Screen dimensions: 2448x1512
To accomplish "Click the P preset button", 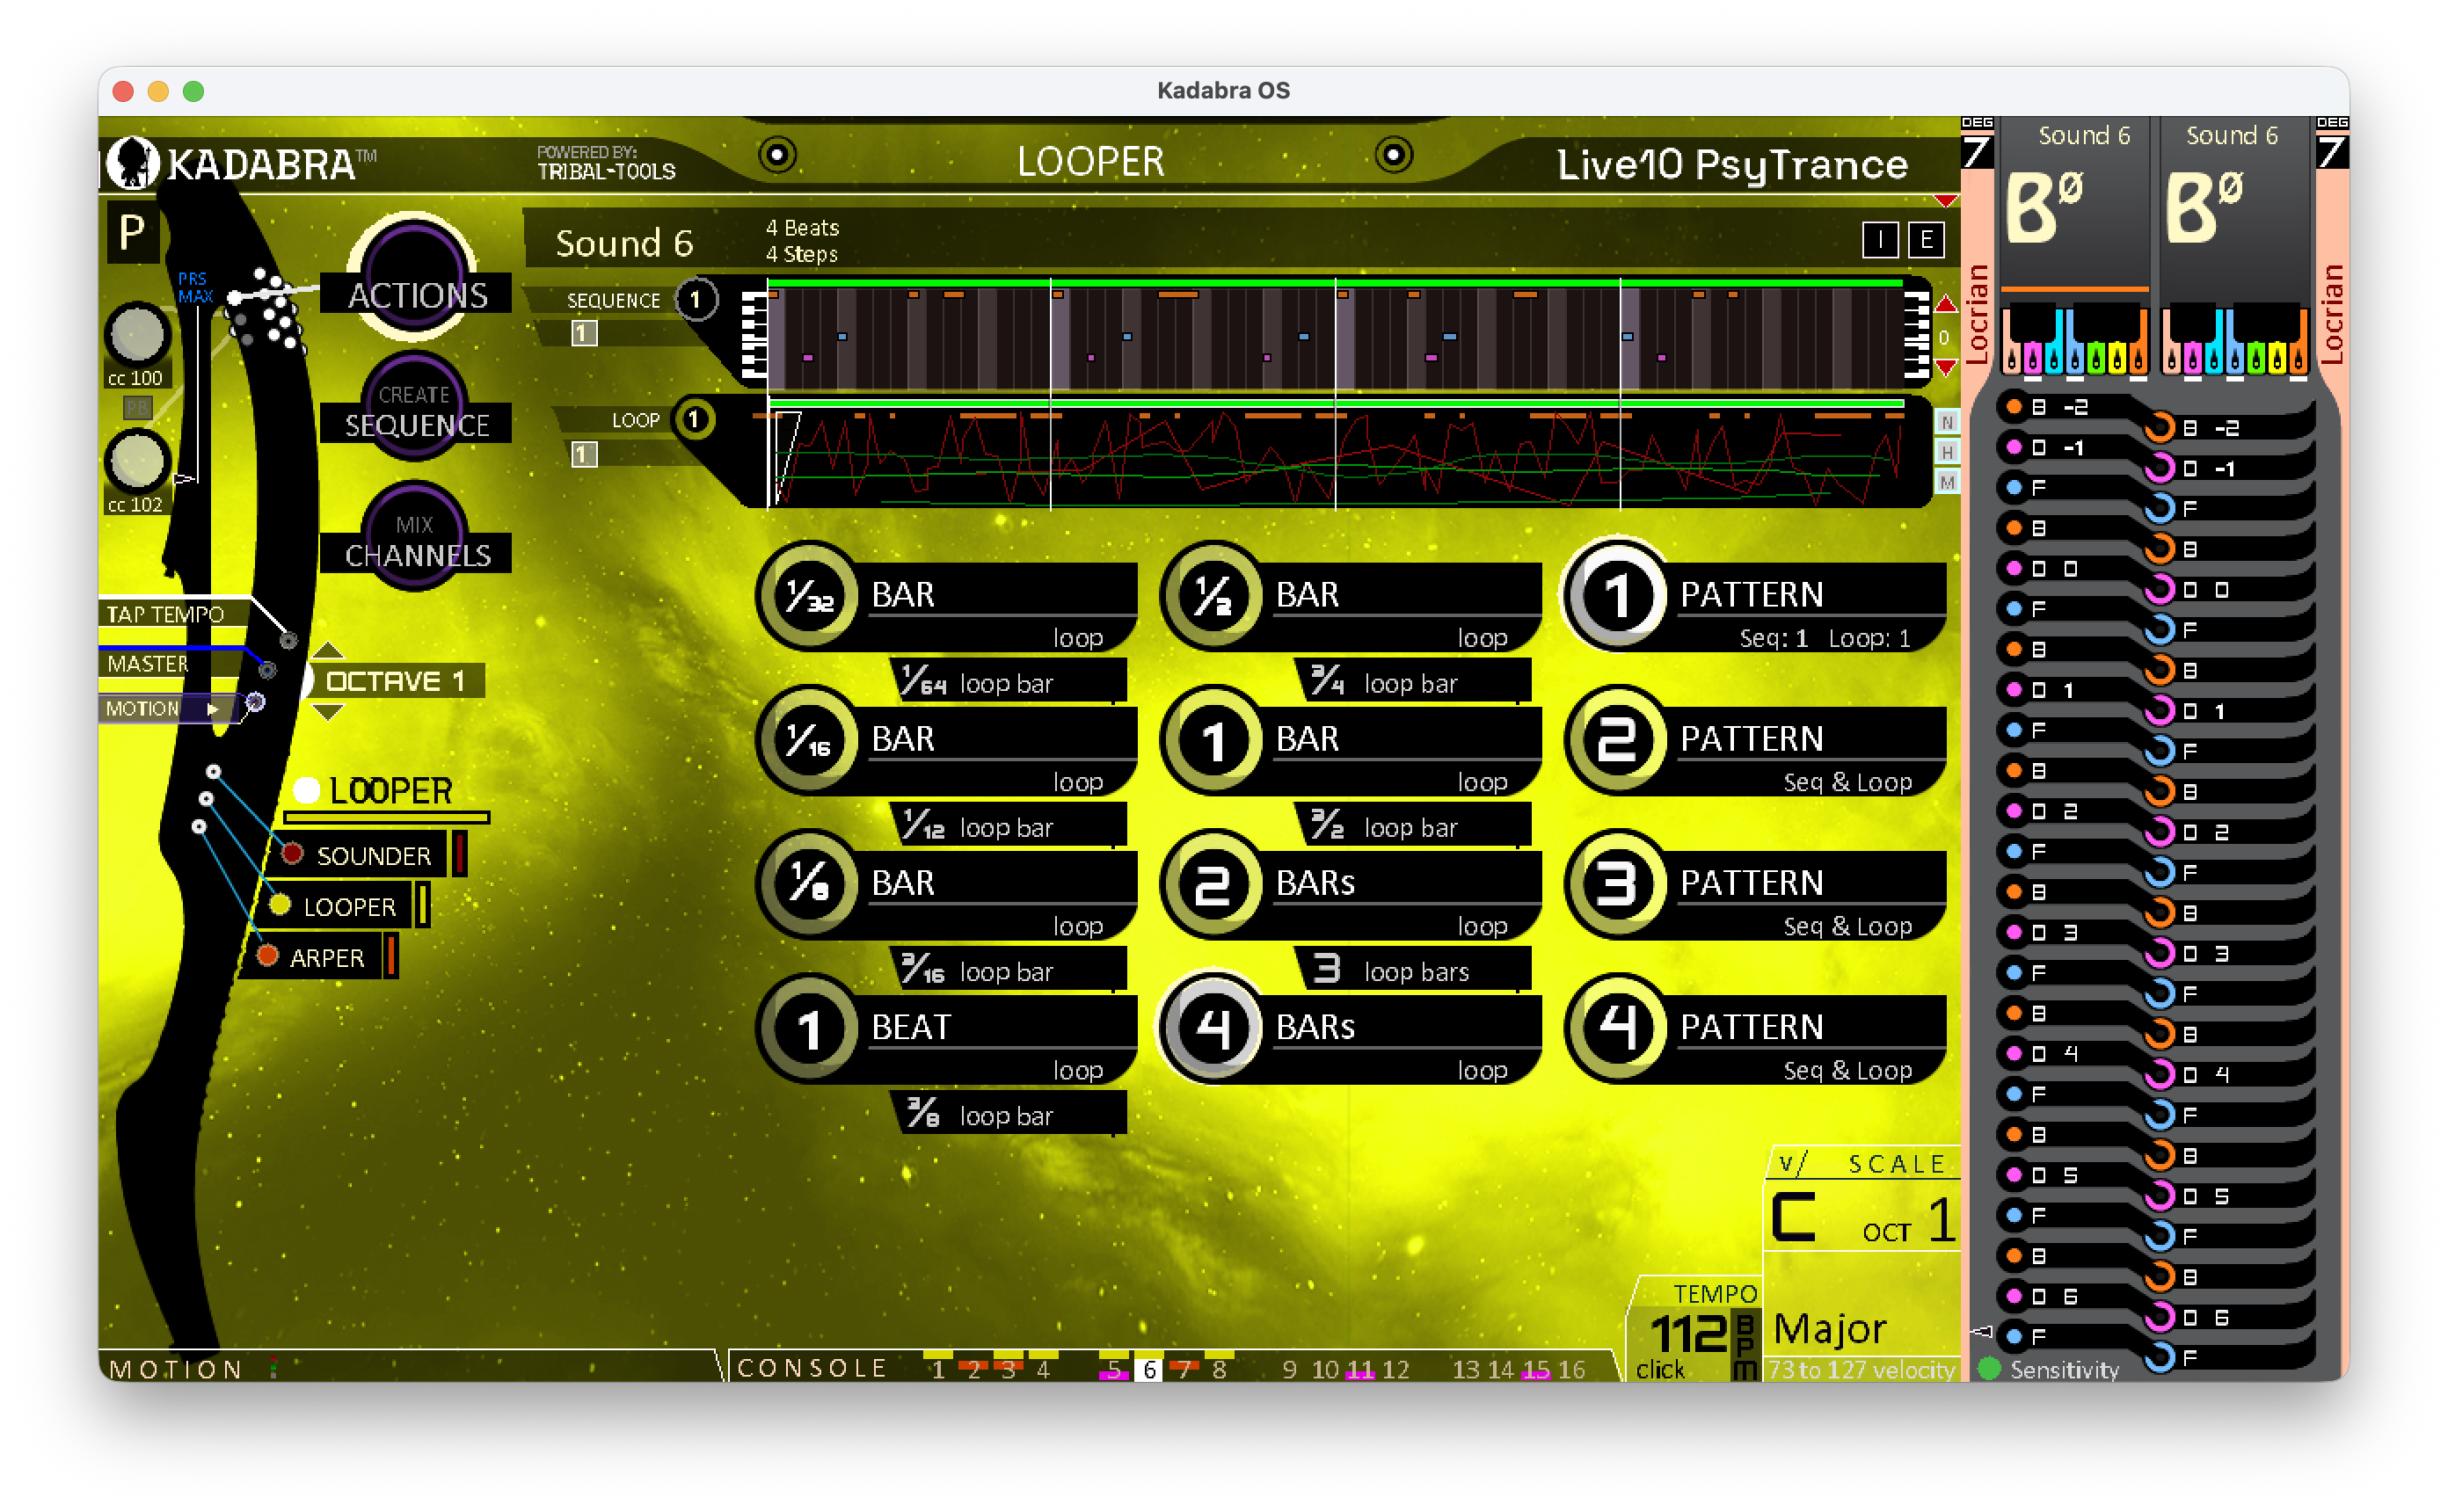I will 133,234.
